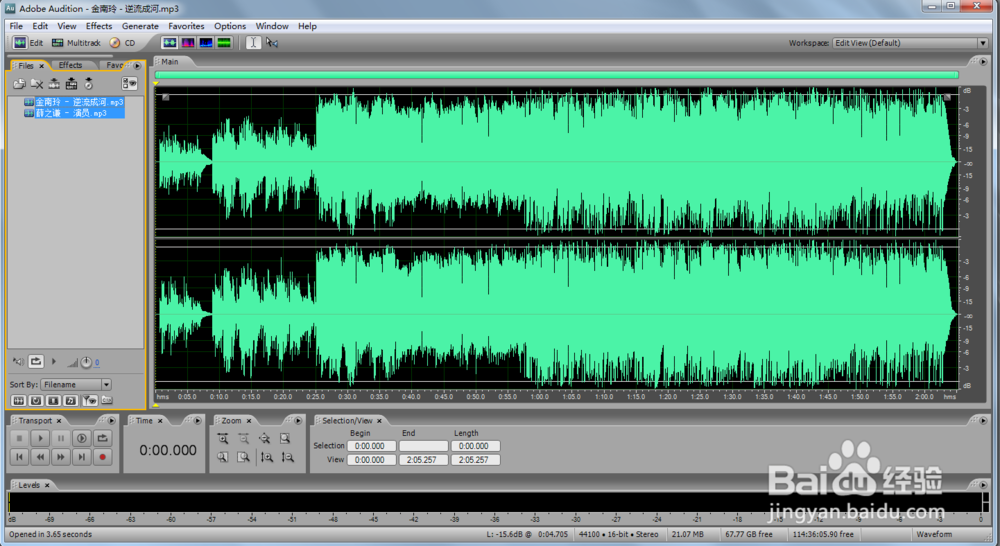This screenshot has width=1000, height=546.
Task: Click Close File icon in Files panel
Action: (37, 84)
